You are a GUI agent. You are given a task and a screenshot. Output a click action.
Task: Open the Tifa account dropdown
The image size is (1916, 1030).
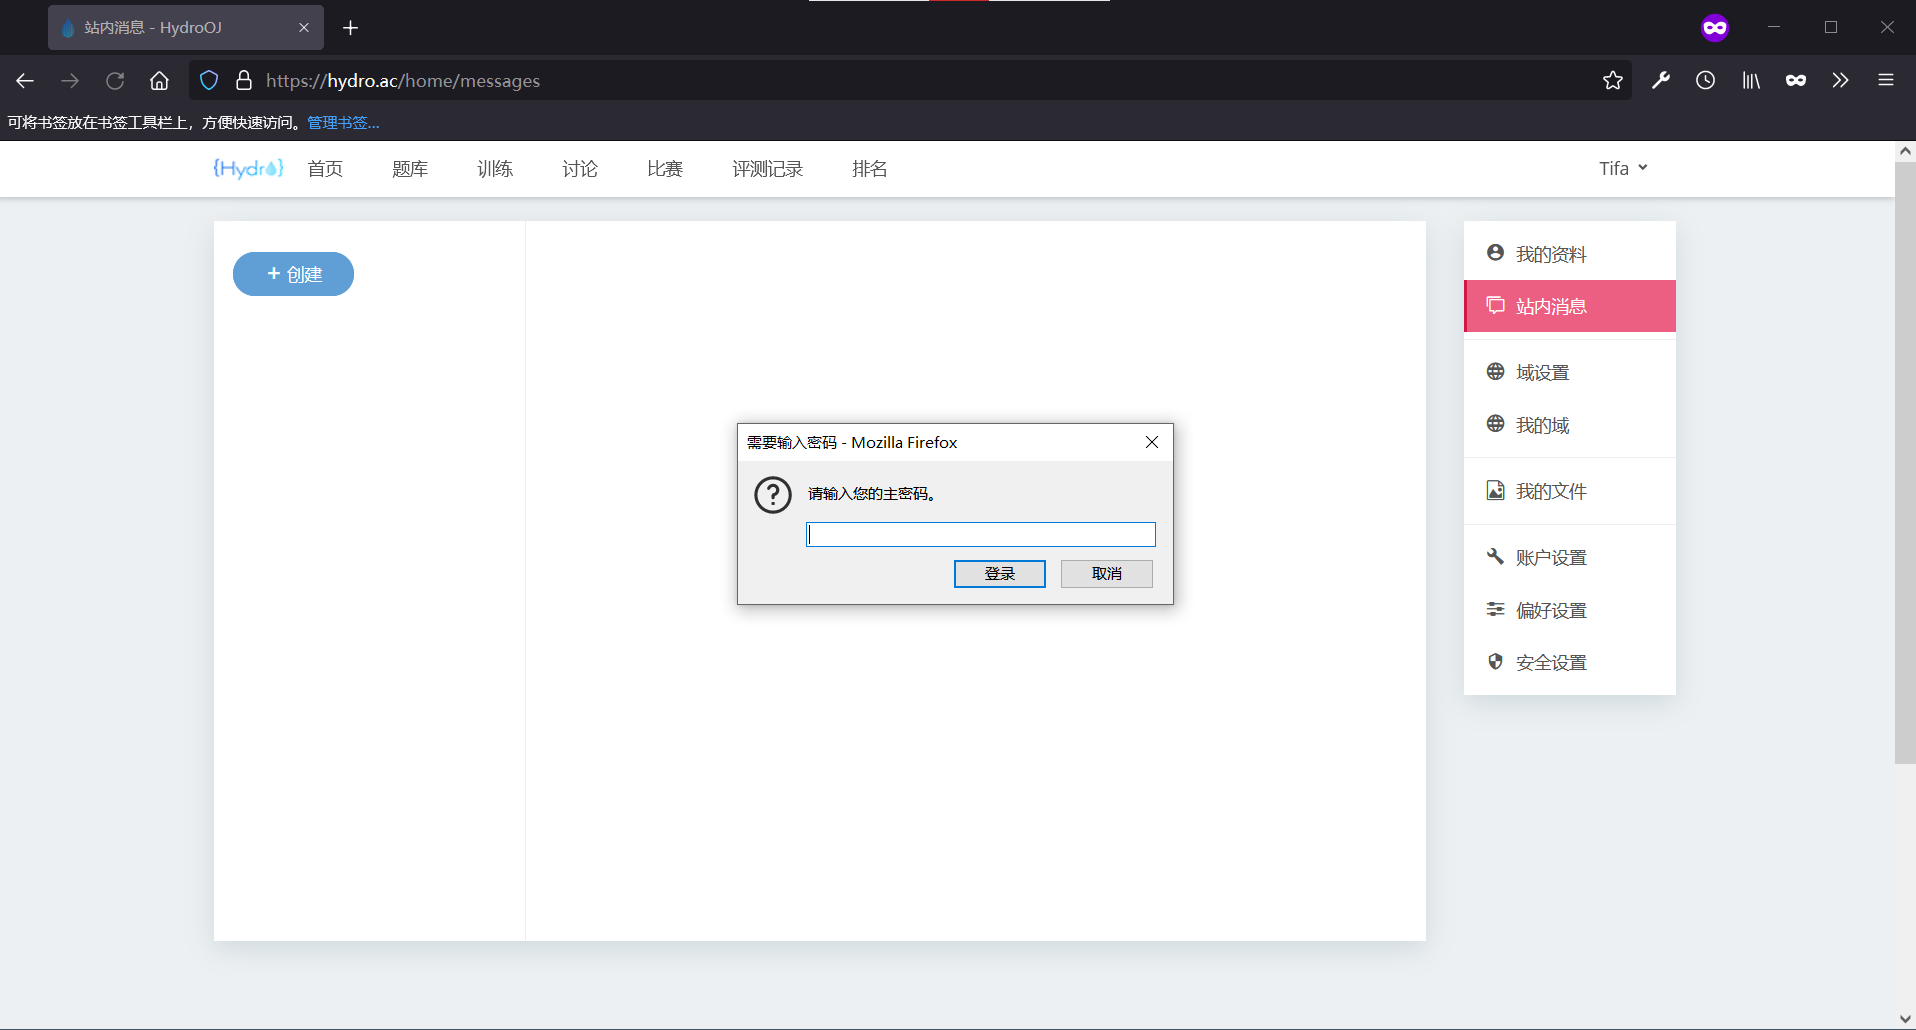[1622, 168]
